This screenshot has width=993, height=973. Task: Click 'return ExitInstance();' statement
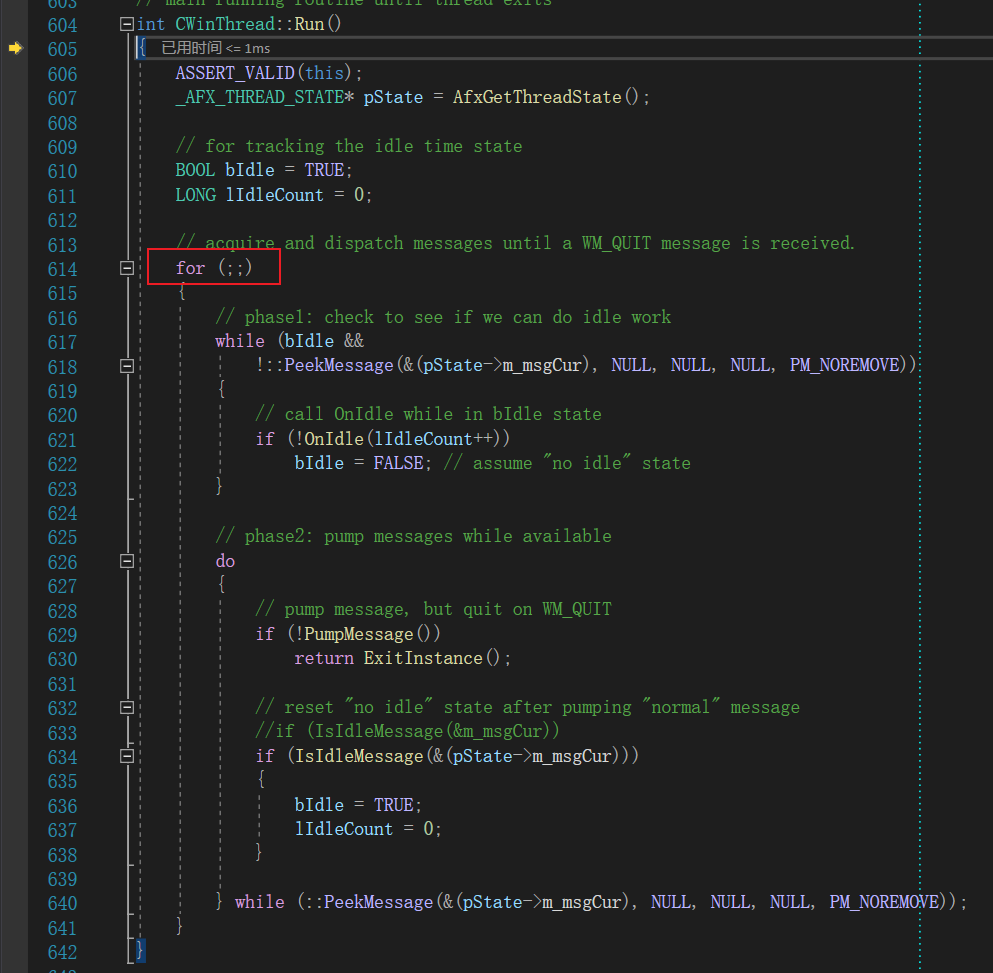(402, 659)
